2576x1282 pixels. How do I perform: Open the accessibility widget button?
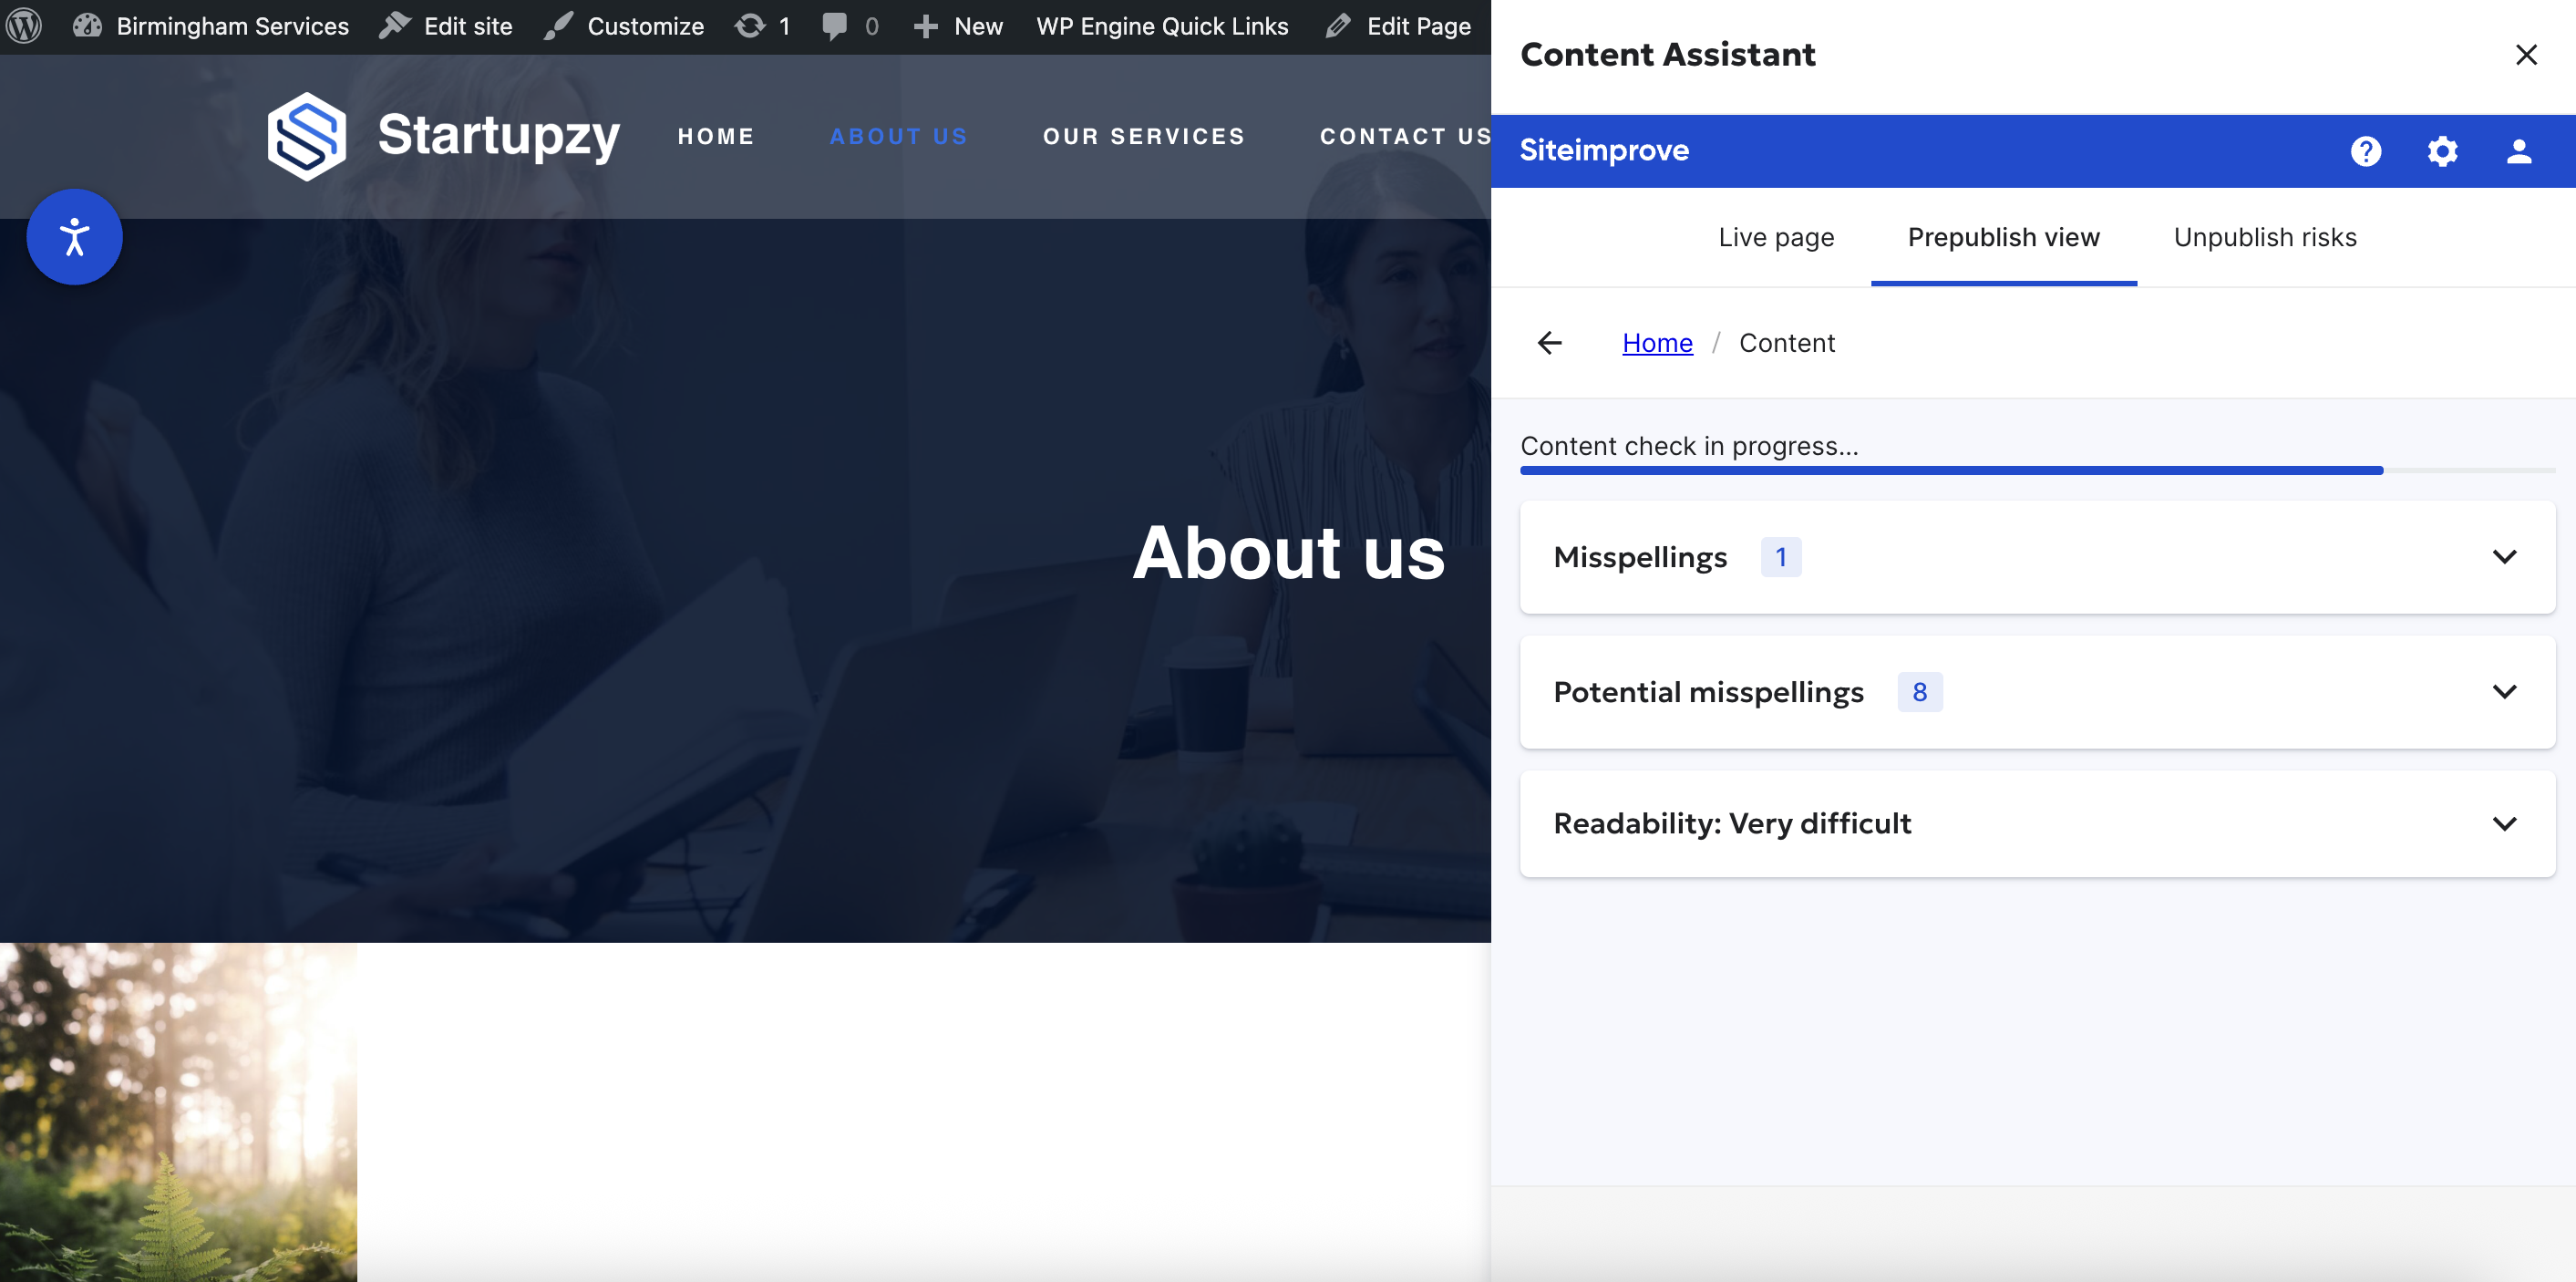pyautogui.click(x=75, y=237)
